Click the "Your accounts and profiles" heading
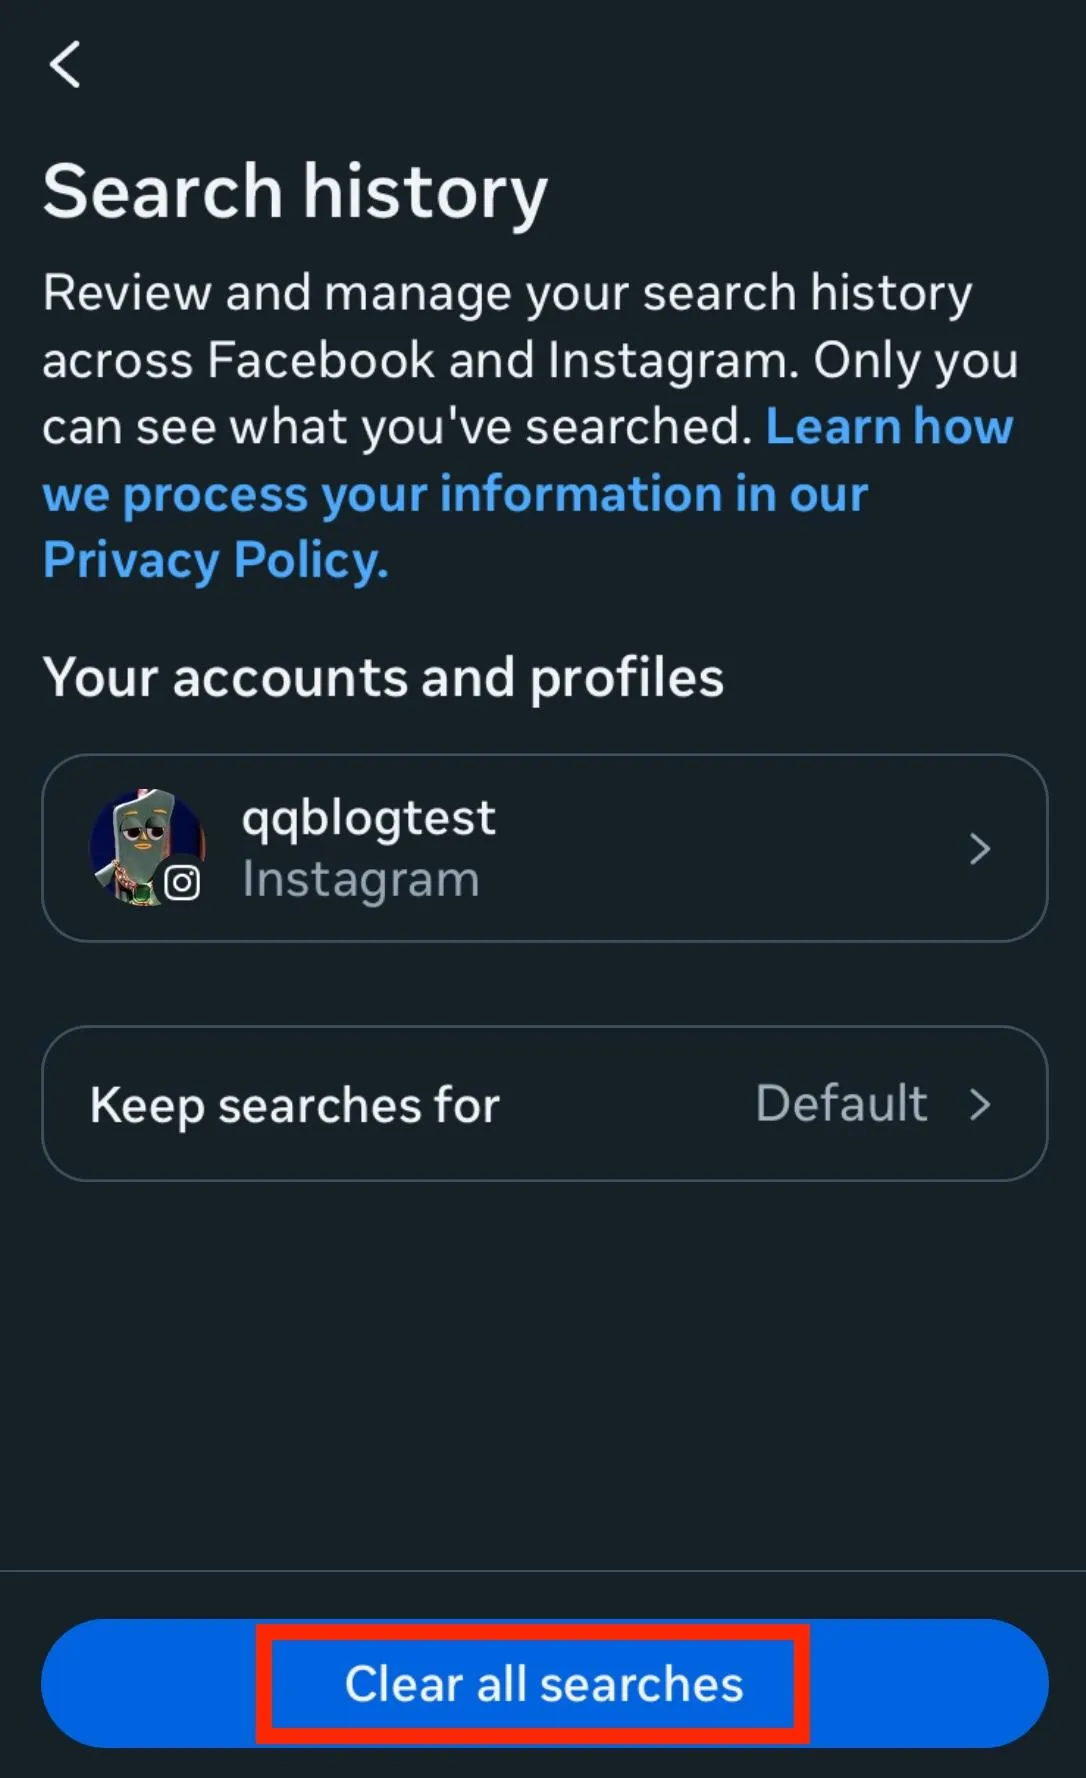The height and width of the screenshot is (1778, 1086). pyautogui.click(x=383, y=678)
